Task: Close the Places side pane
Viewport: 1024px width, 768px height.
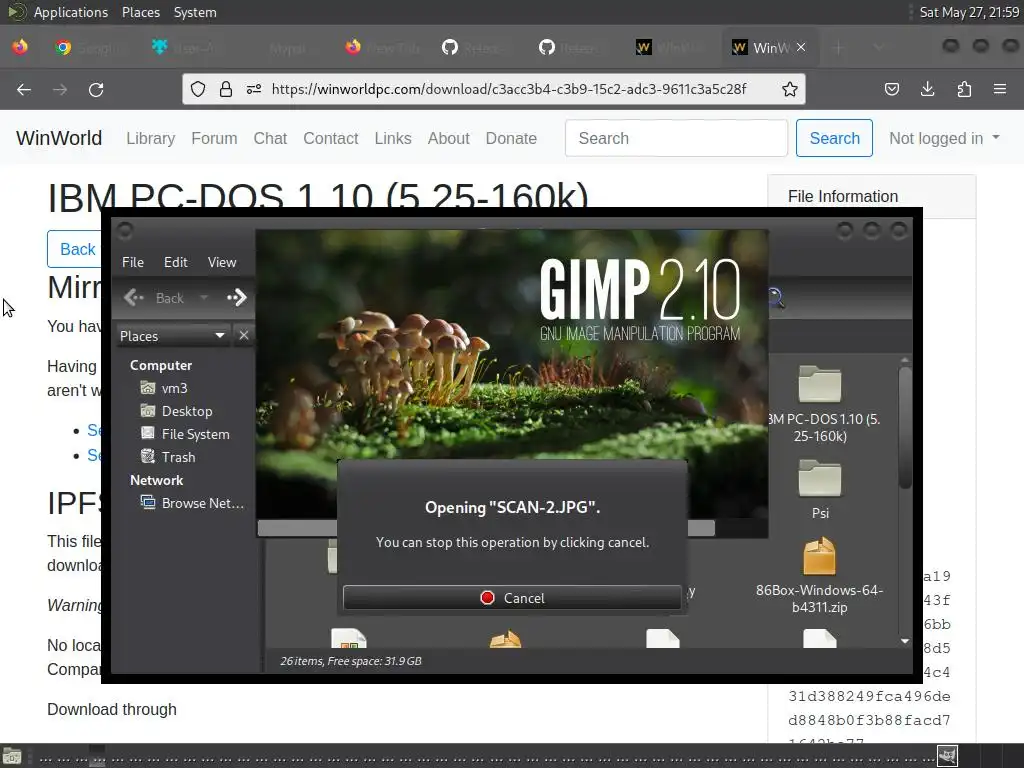Action: coord(244,335)
